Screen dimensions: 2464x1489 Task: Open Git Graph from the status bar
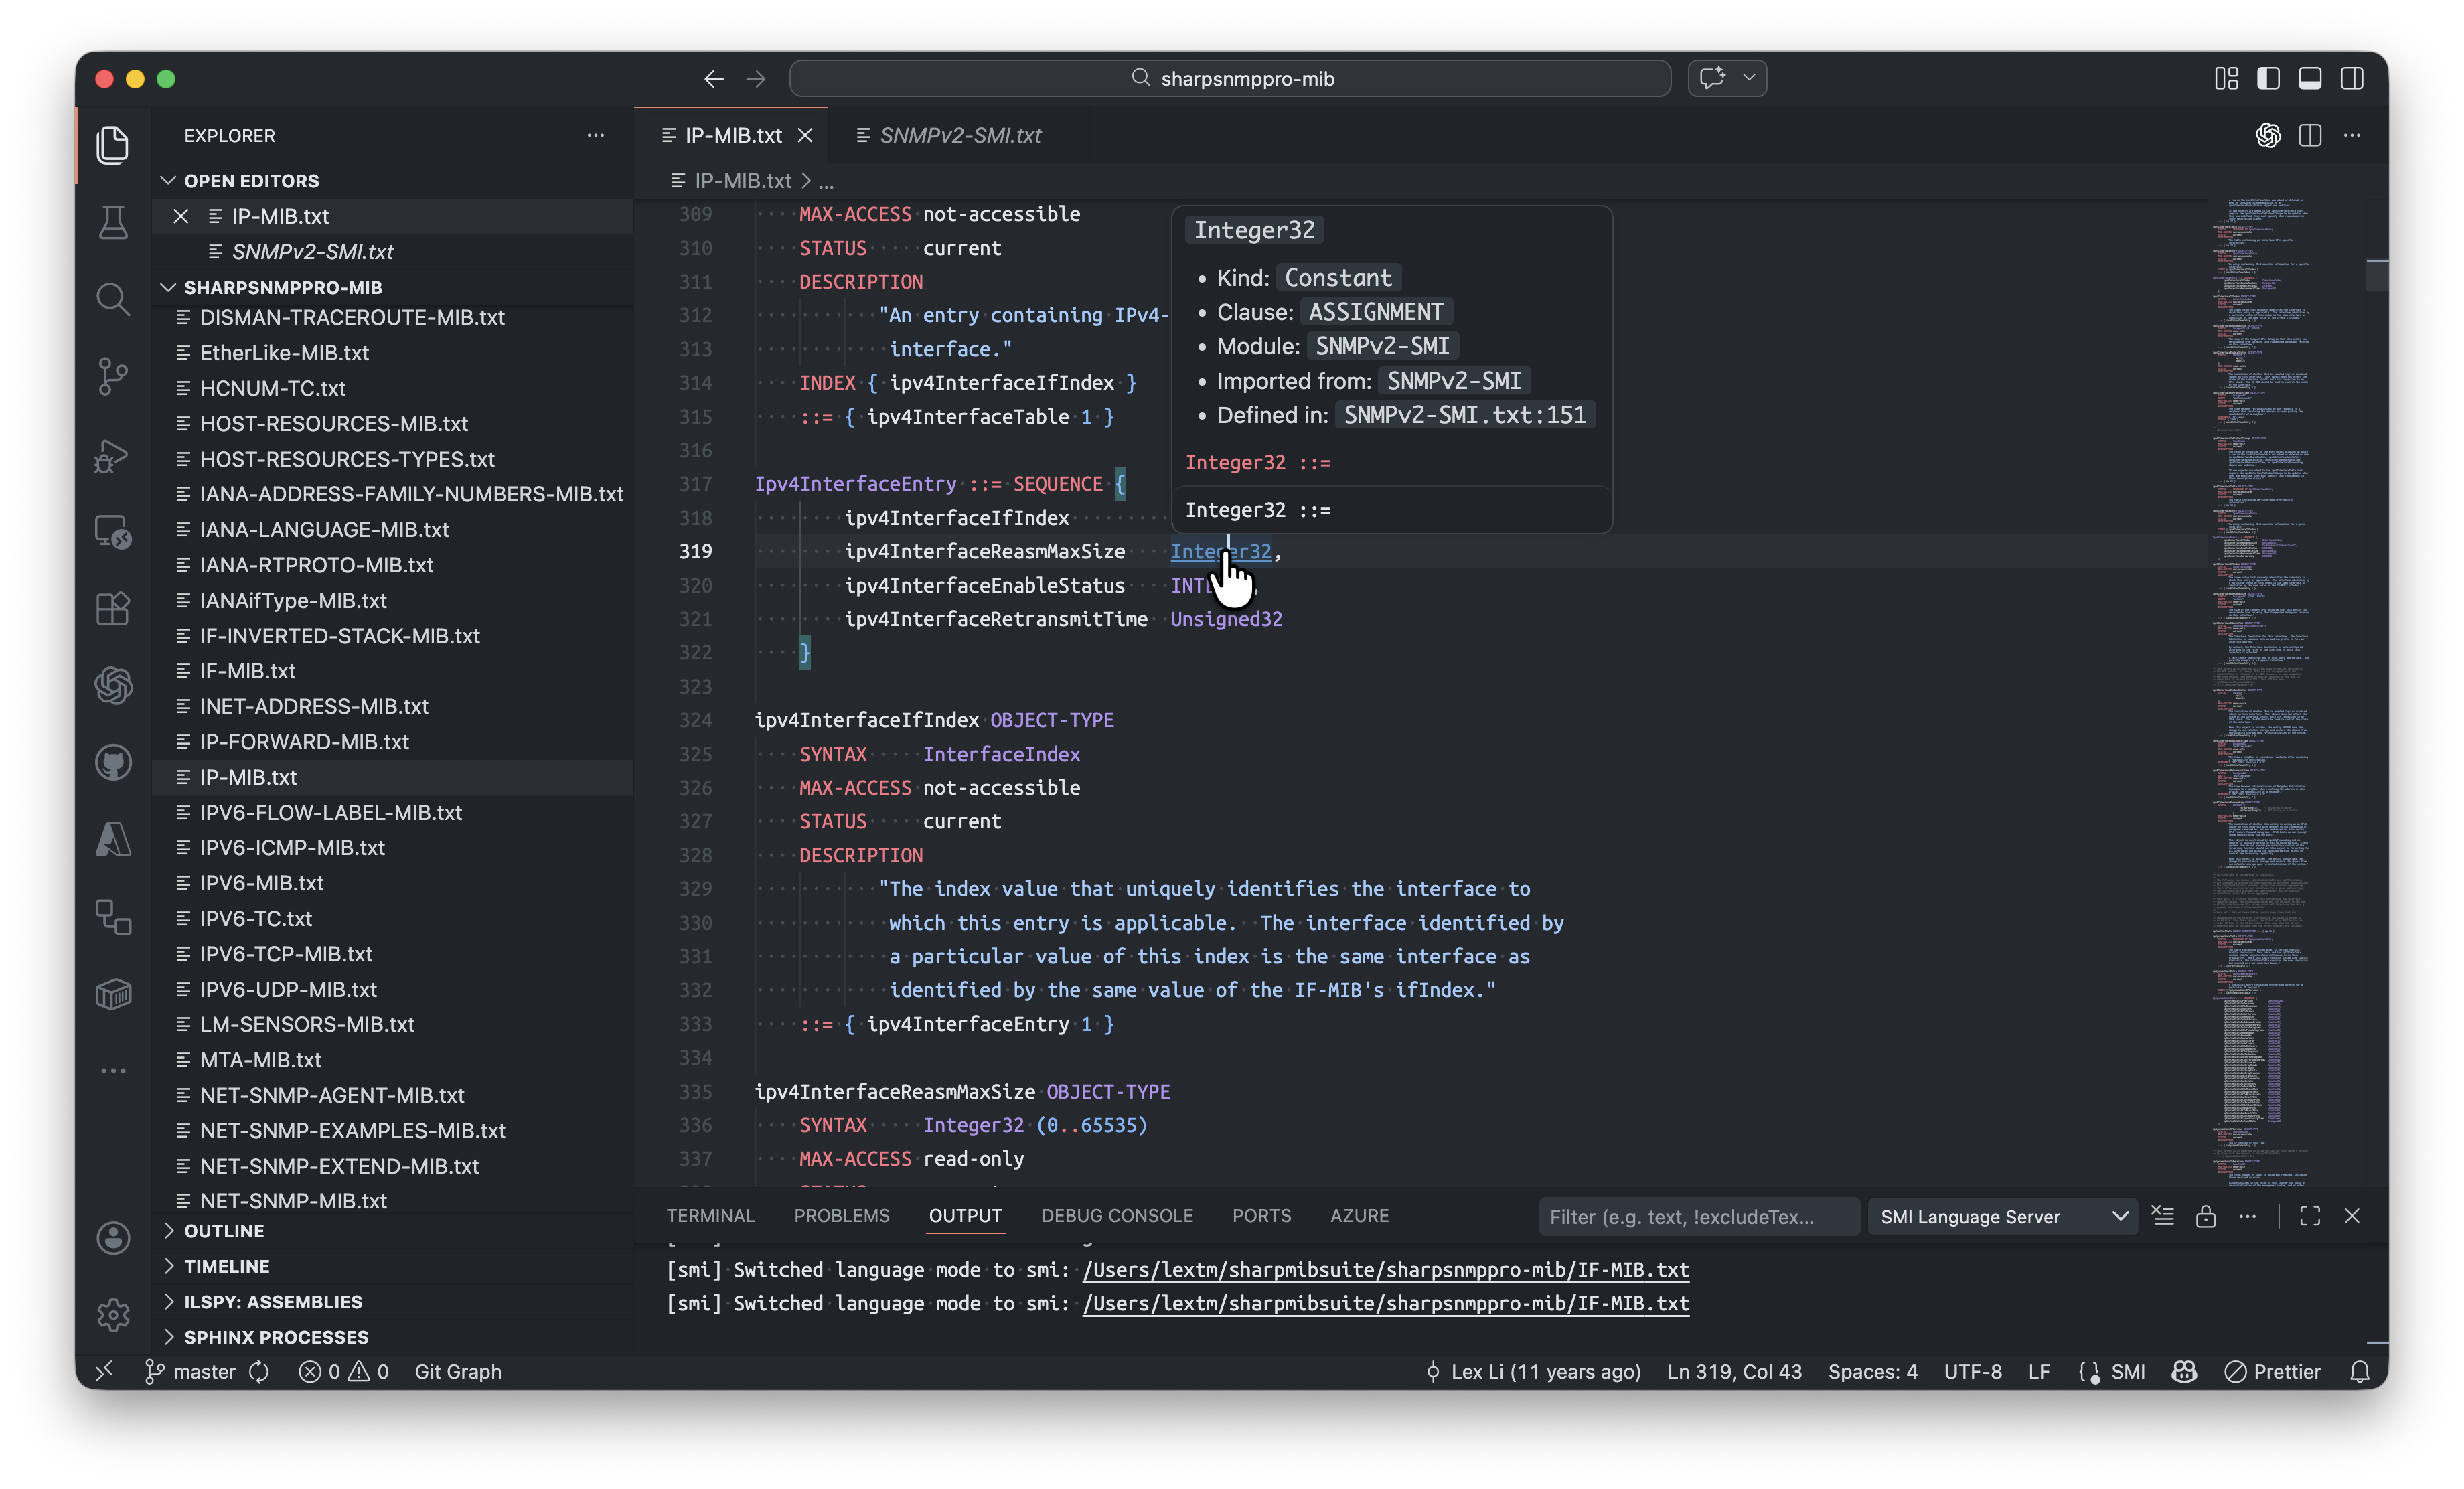(x=458, y=1371)
